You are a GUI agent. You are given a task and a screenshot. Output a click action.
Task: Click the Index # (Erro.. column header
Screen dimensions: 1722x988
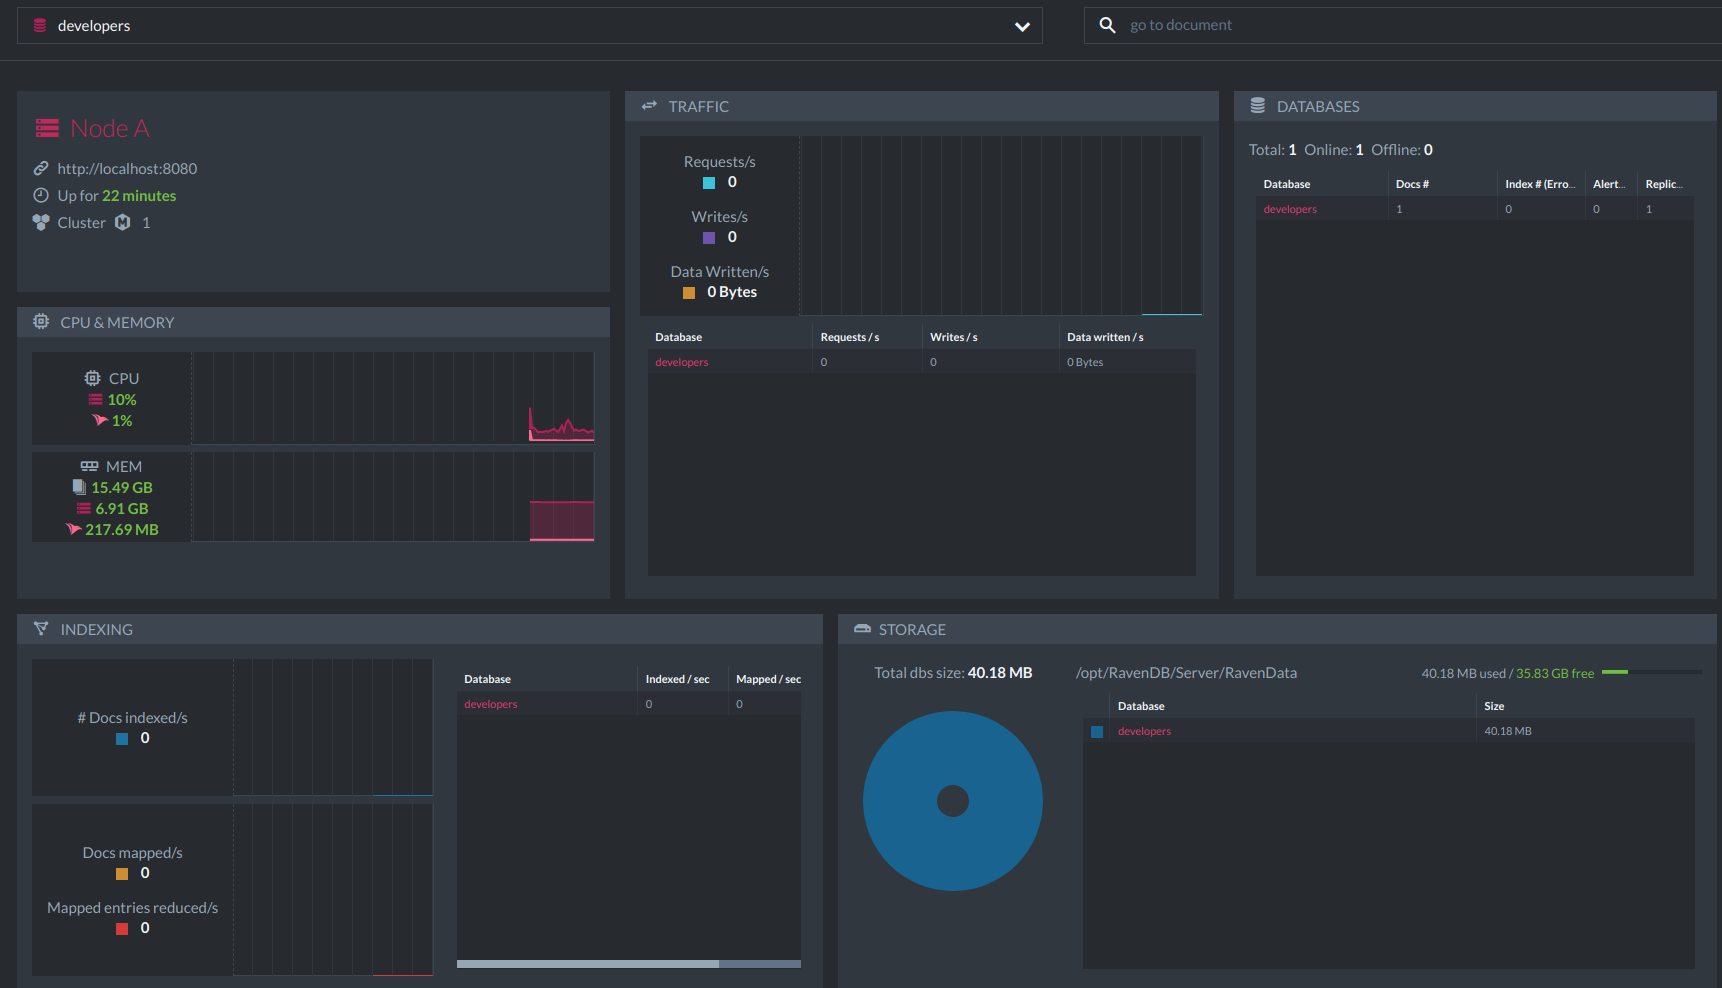[x=1540, y=184]
